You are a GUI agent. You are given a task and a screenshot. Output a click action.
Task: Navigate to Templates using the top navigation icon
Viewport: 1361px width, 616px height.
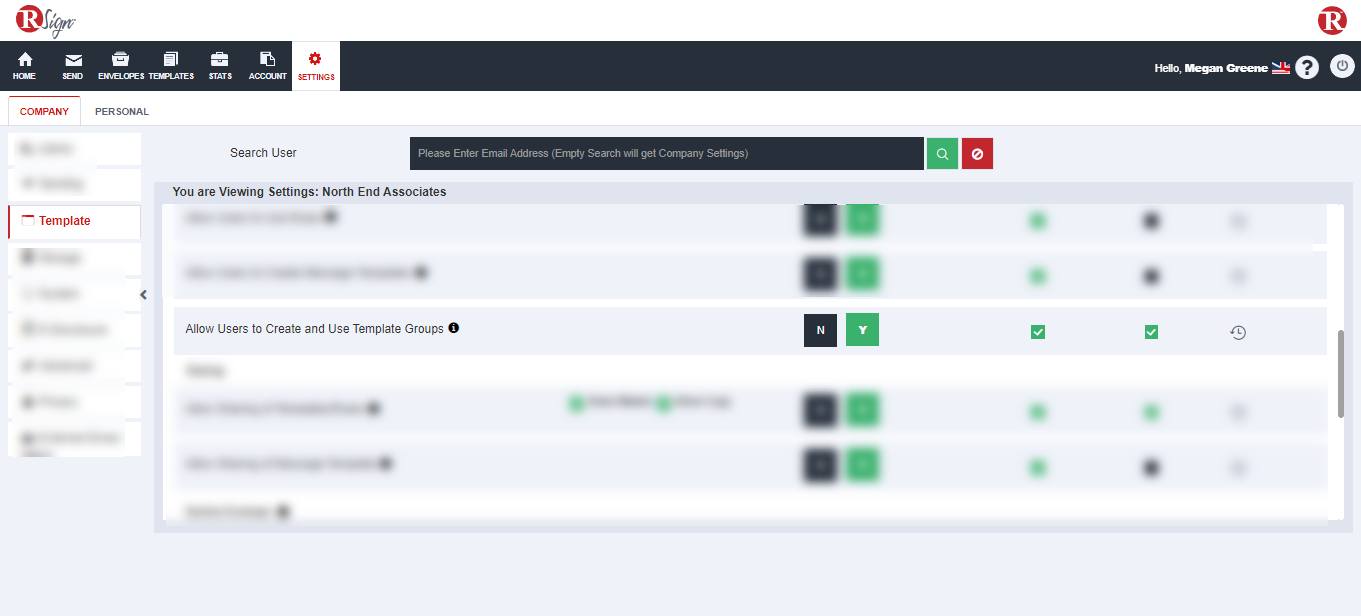tap(170, 65)
